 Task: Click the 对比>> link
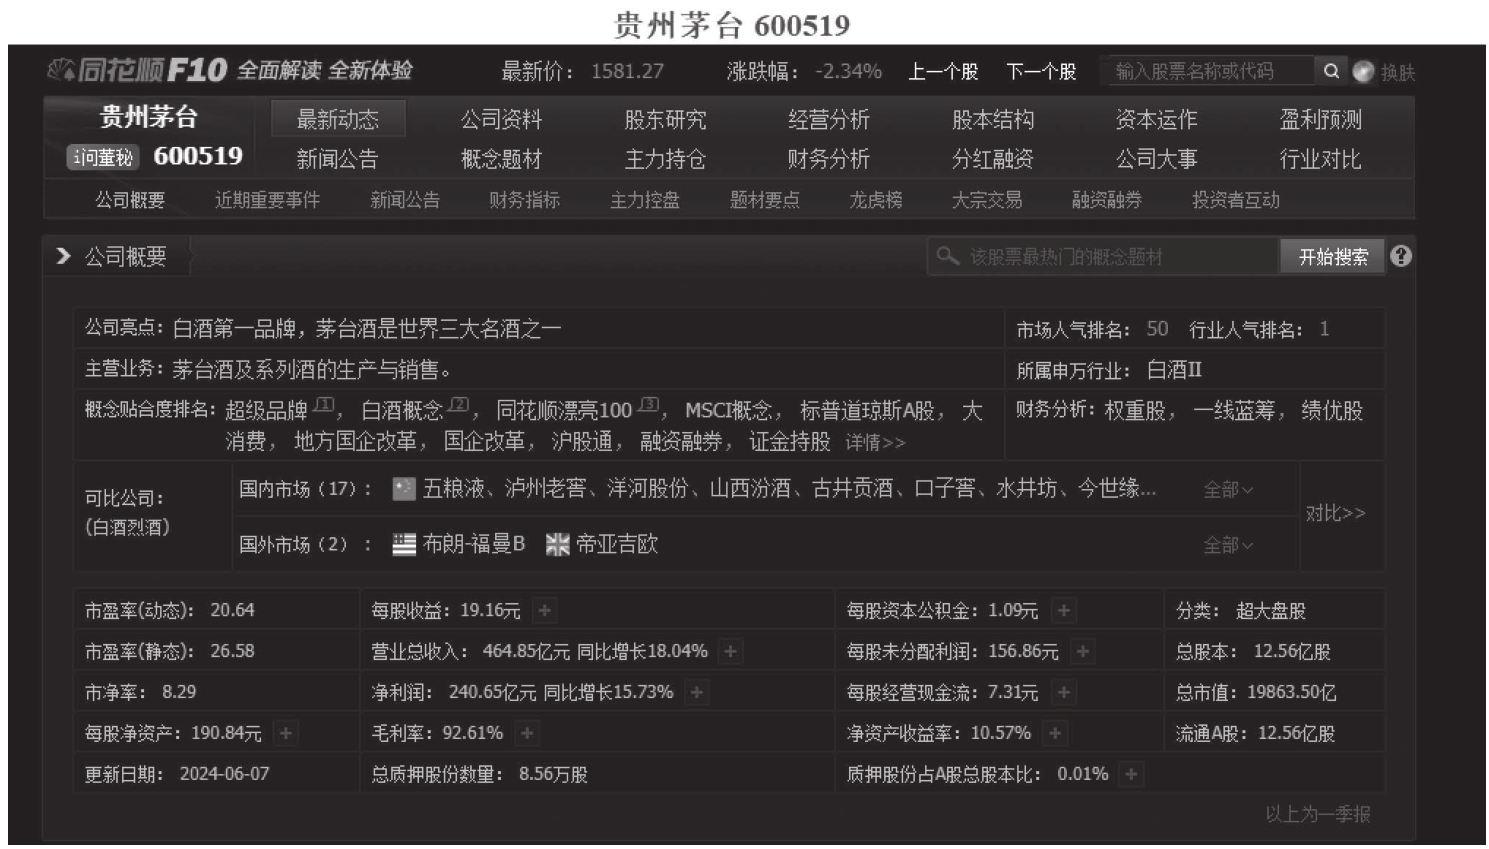(x=1335, y=513)
